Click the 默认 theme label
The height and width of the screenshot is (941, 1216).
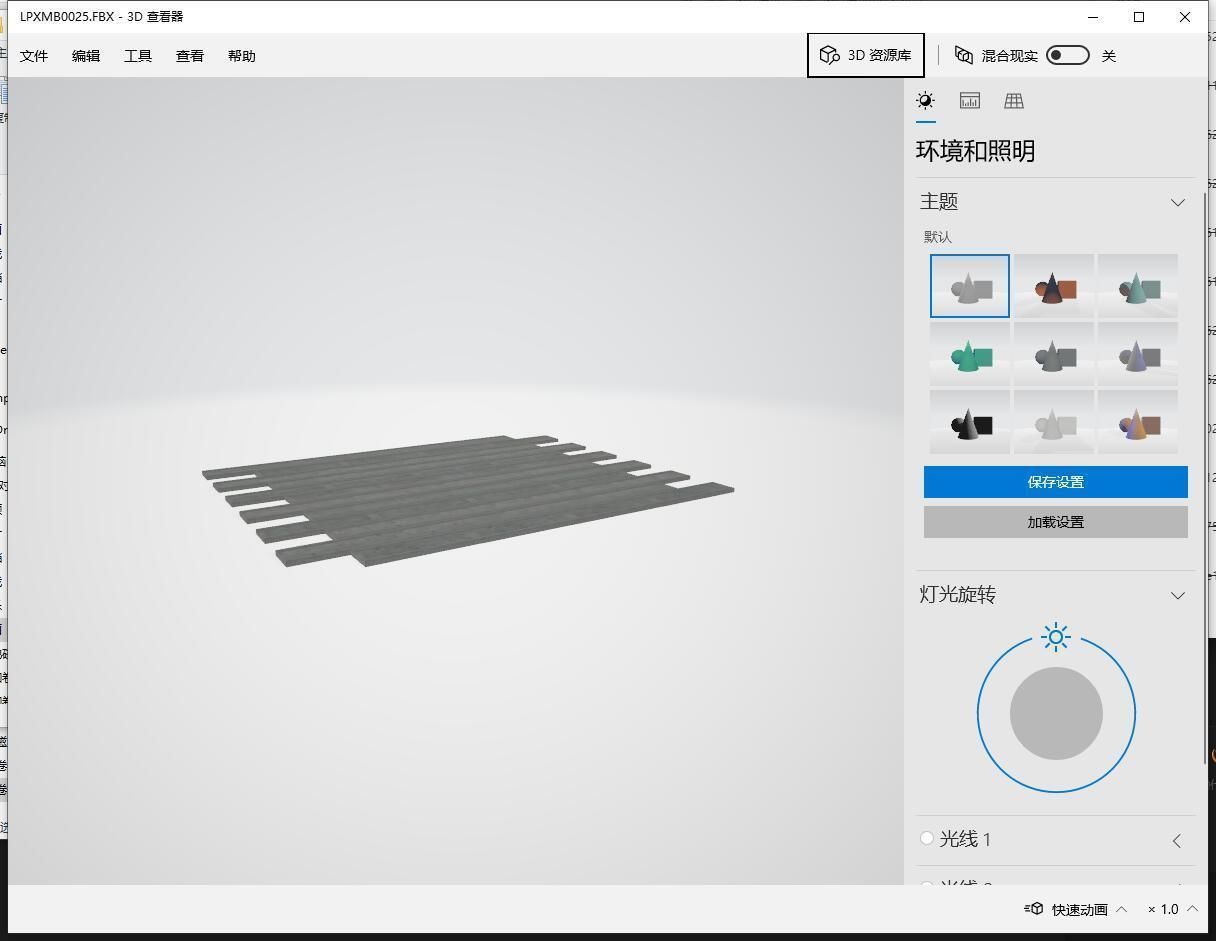coord(938,237)
